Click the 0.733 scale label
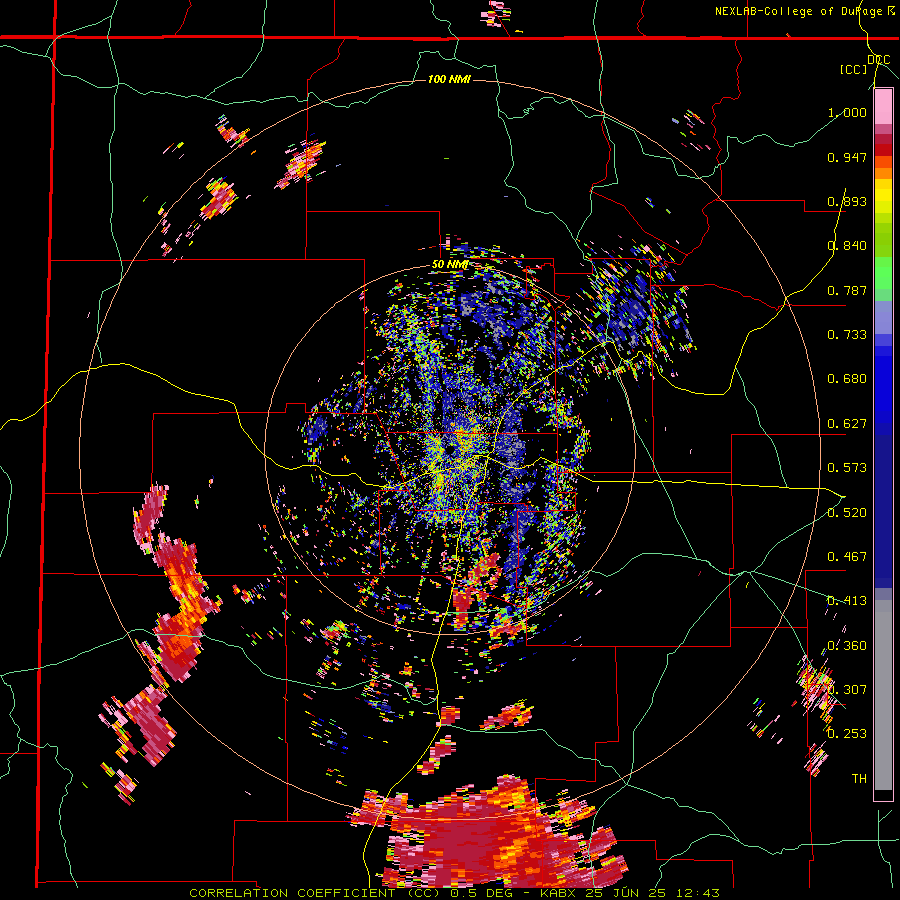The height and width of the screenshot is (900, 900). 847,335
